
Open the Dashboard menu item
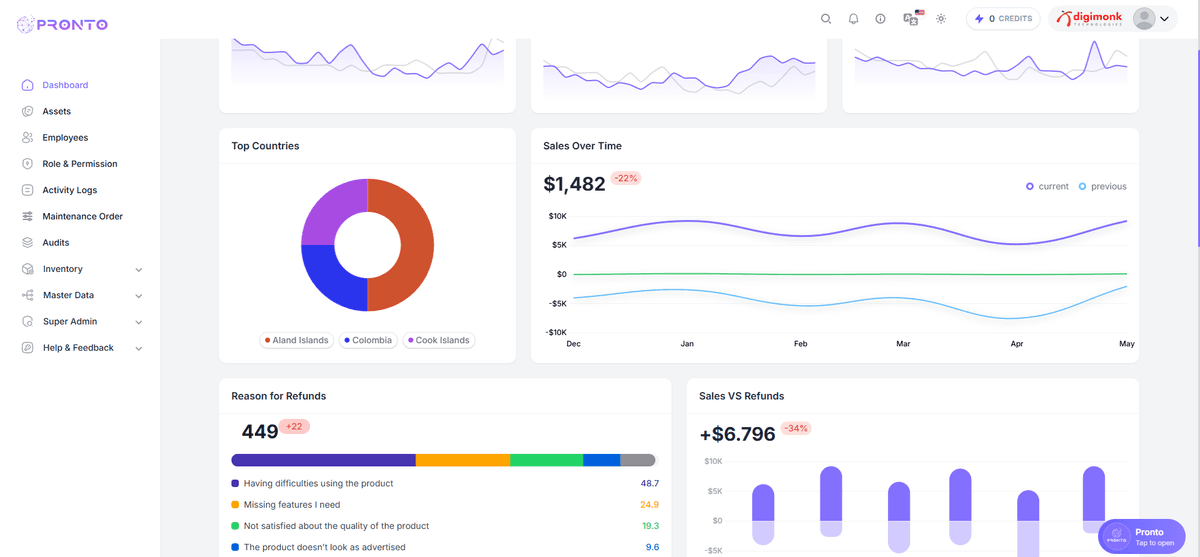click(x=65, y=85)
